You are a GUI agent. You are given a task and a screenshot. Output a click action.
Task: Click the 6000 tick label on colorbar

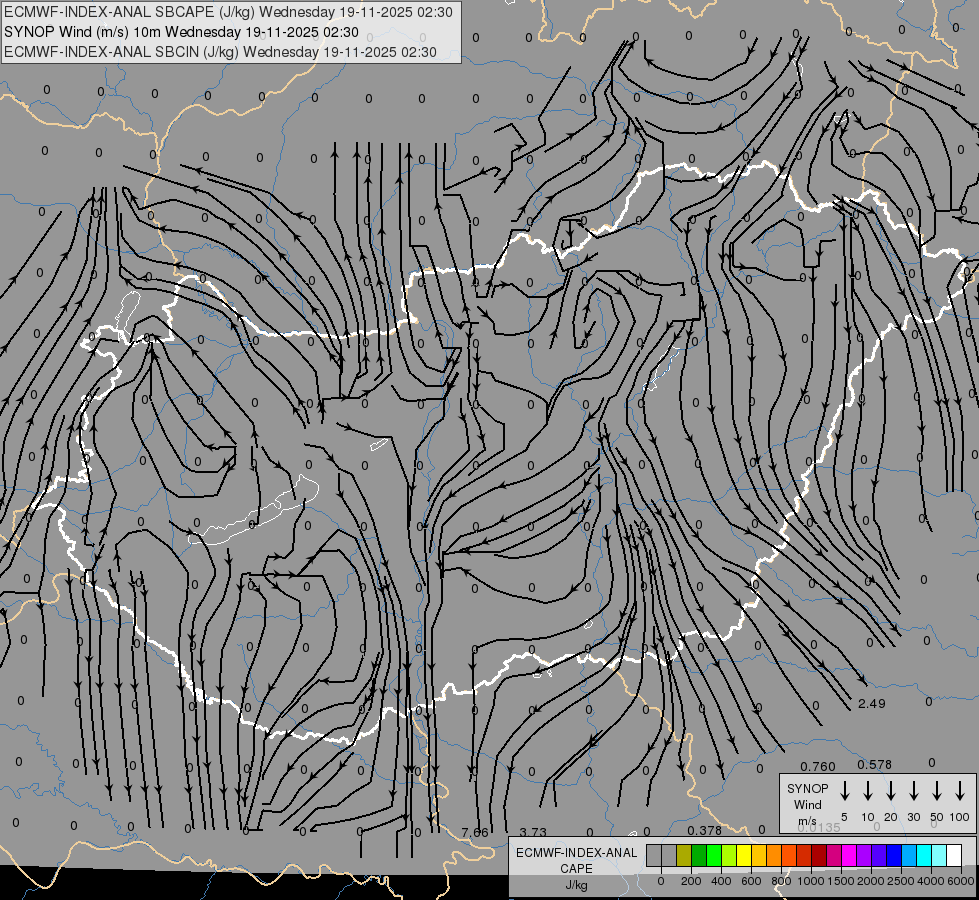click(961, 881)
